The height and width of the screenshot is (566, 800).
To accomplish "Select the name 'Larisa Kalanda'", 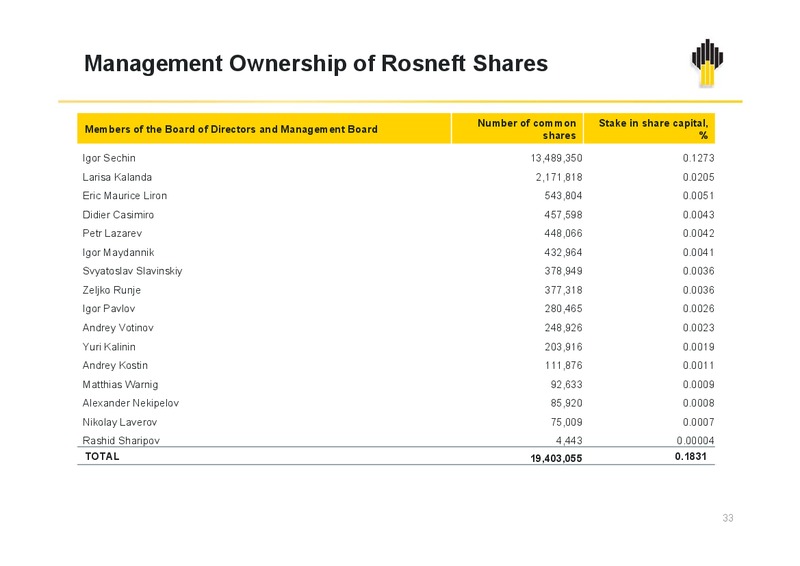I will pyautogui.click(x=117, y=177).
